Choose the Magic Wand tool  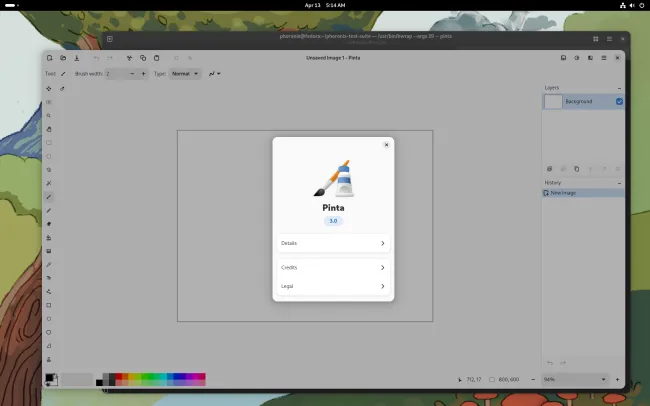(x=49, y=184)
